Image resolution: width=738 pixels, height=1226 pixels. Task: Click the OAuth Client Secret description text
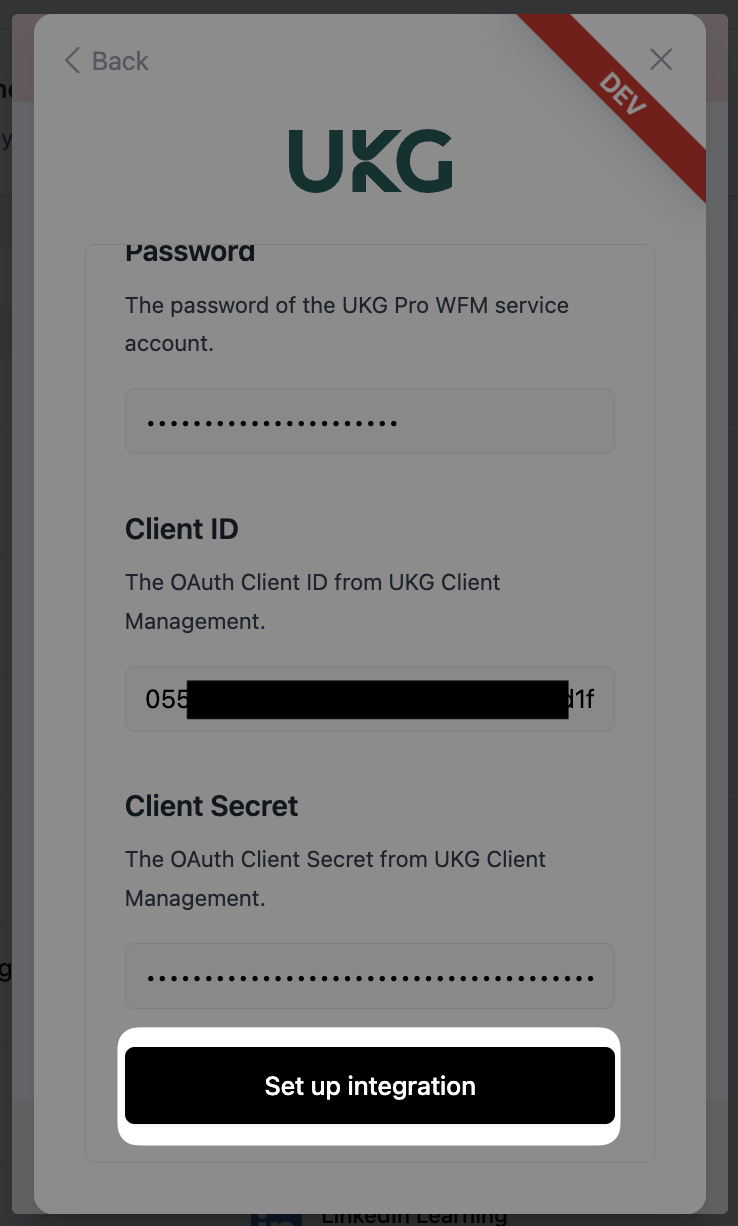(335, 878)
